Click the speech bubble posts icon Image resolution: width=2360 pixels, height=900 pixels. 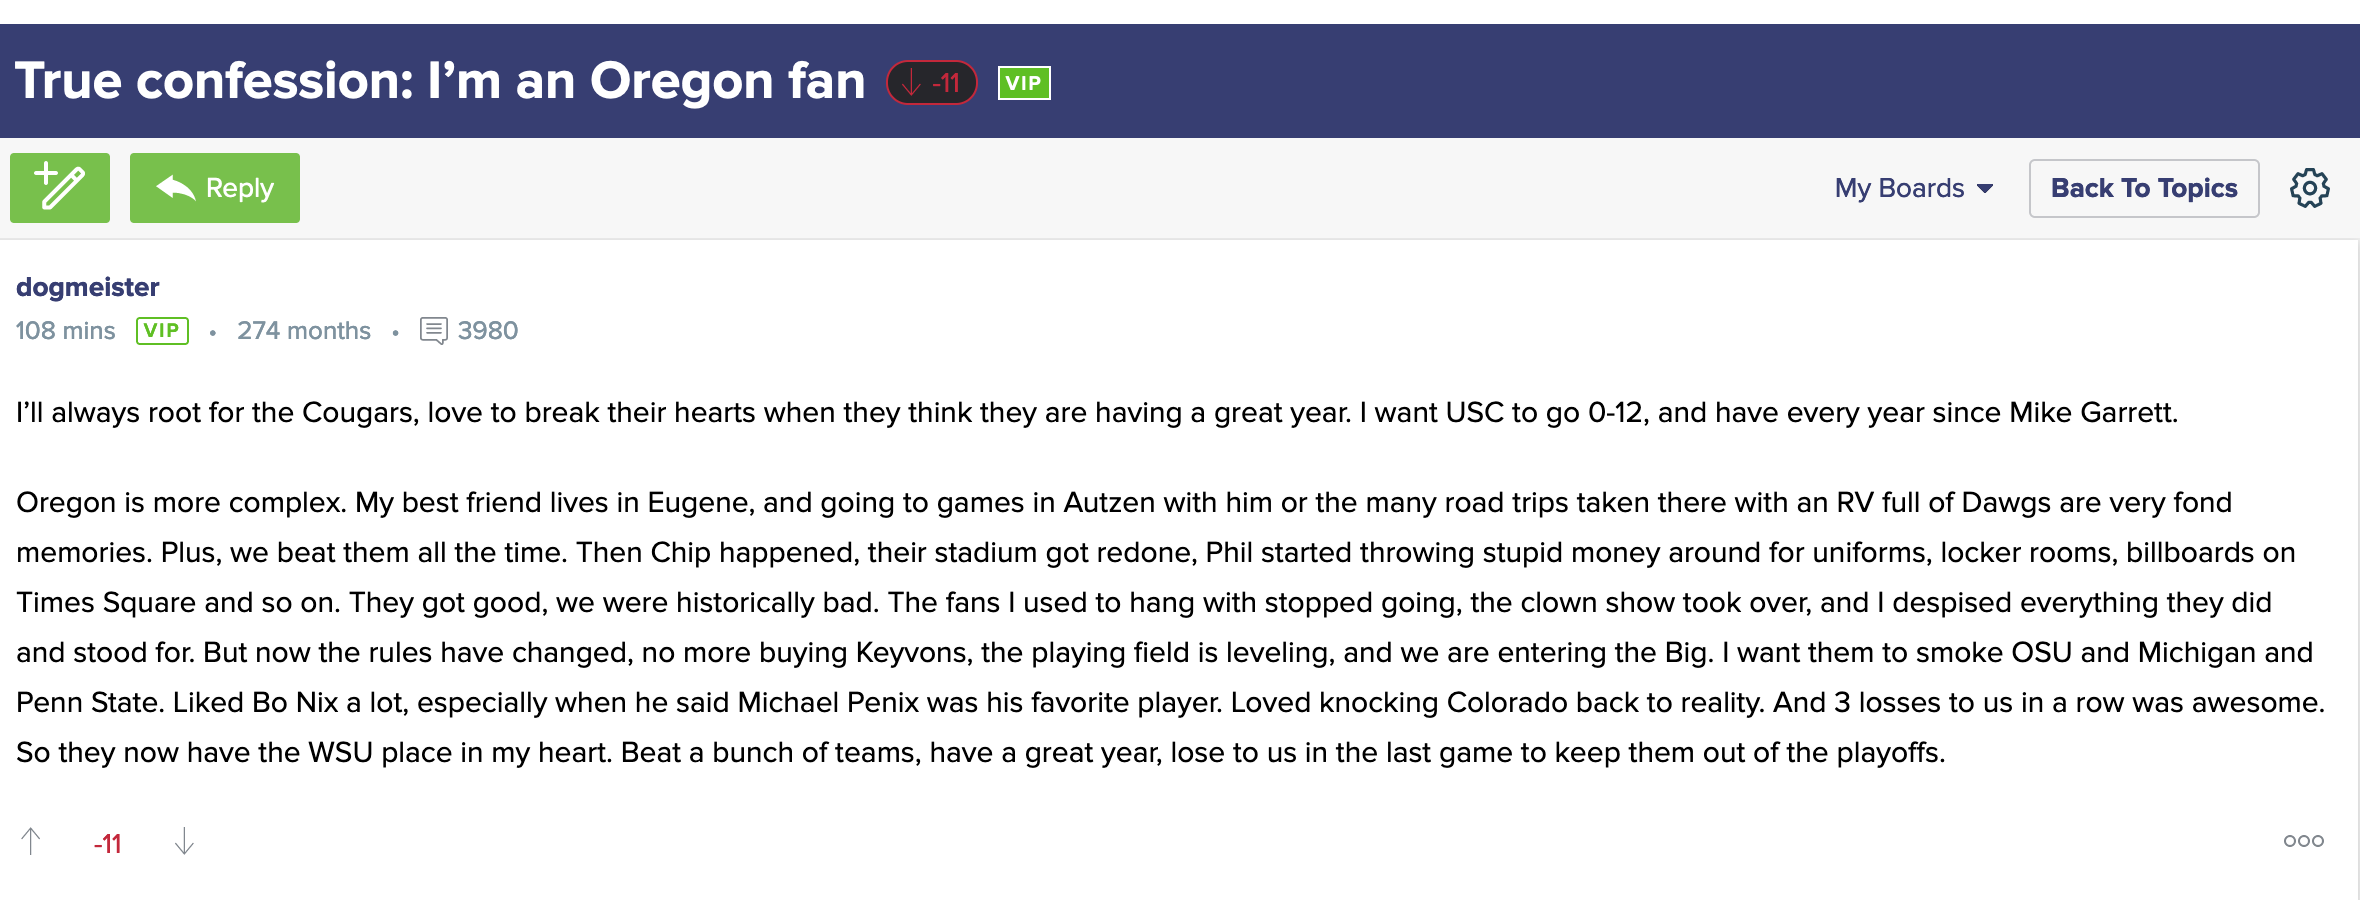[434, 331]
